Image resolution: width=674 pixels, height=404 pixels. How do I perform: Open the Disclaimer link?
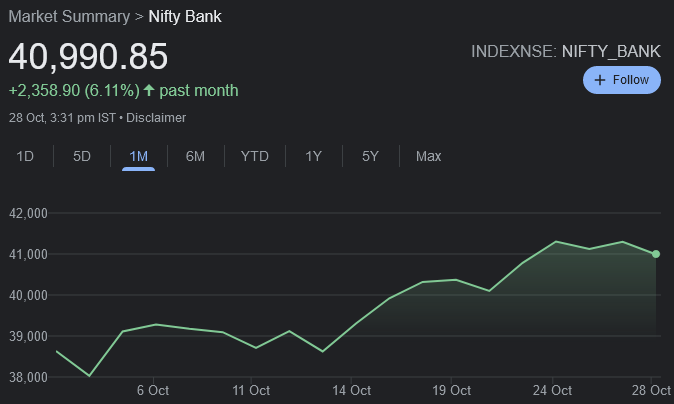(x=155, y=118)
